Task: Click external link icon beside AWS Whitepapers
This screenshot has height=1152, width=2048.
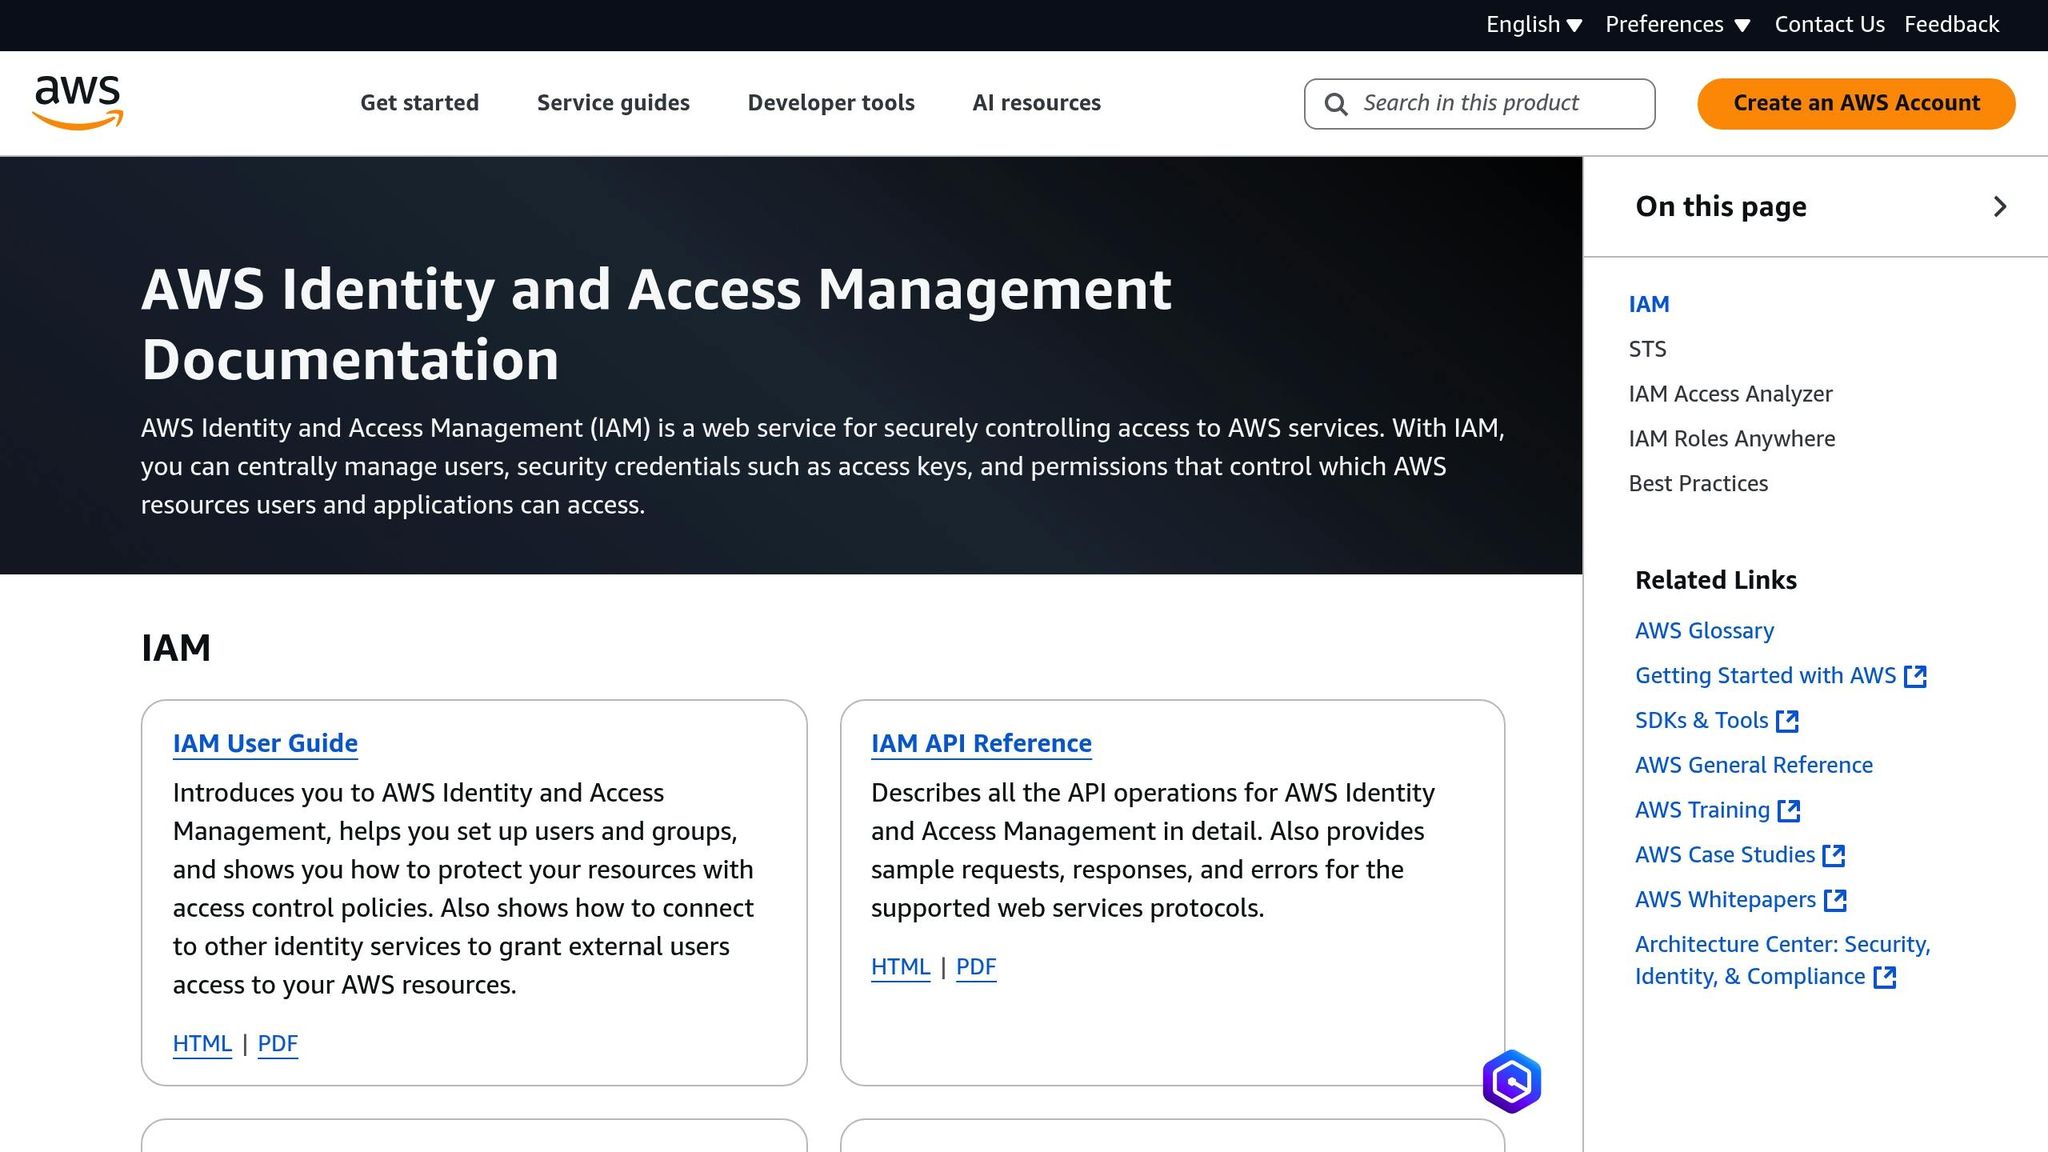Action: 1835,901
